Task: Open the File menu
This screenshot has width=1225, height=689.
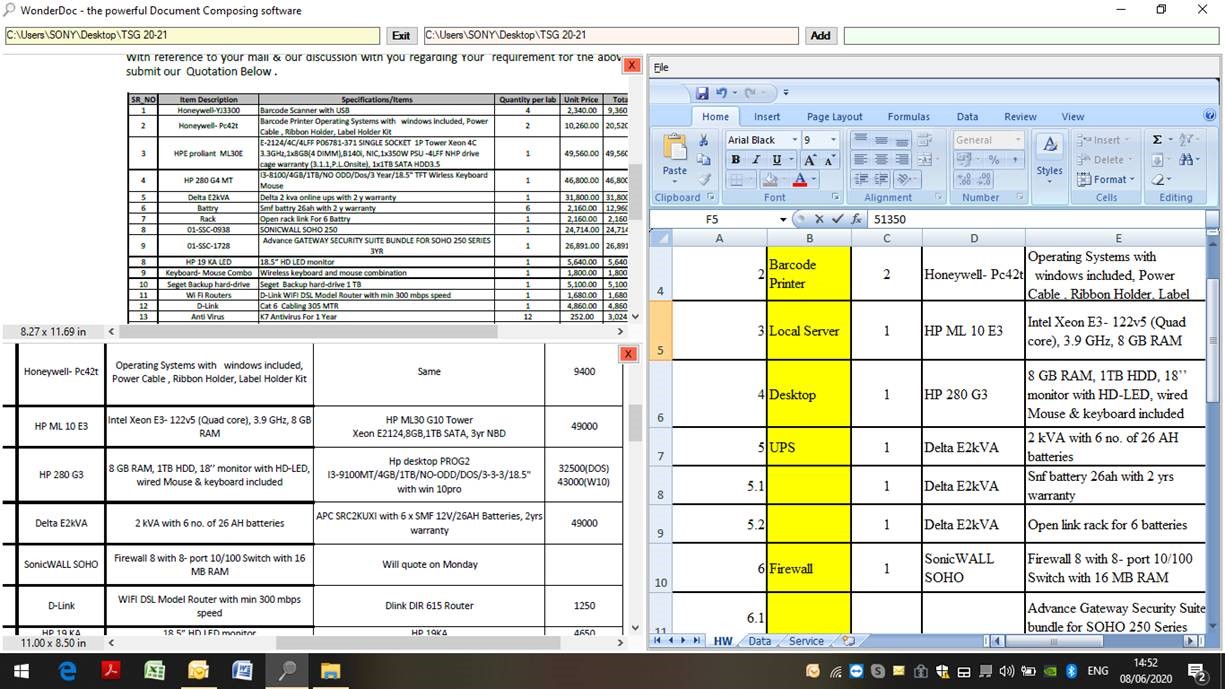Action: [x=661, y=68]
